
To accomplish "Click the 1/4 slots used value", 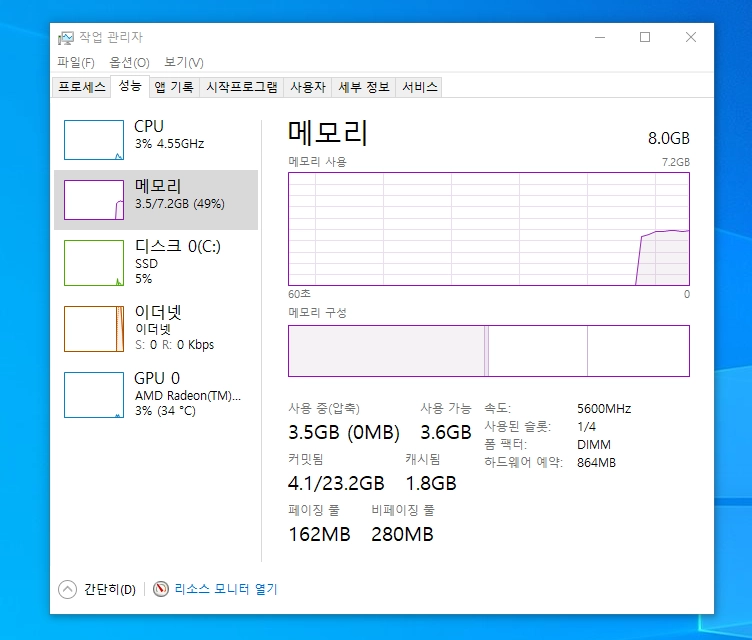I will [586, 427].
